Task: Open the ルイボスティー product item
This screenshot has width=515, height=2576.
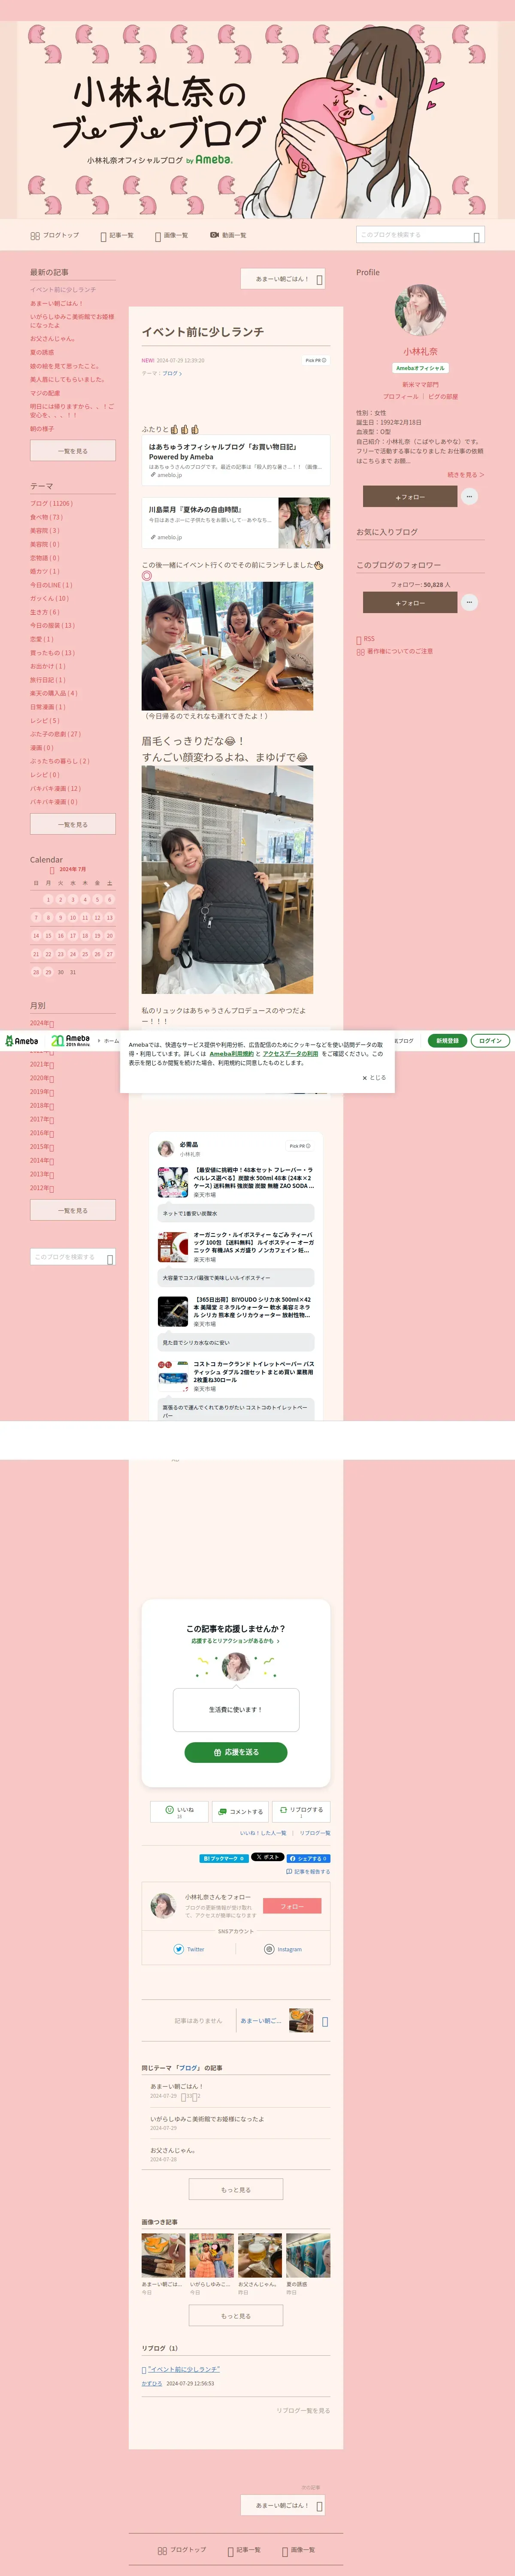Action: click(x=236, y=1247)
